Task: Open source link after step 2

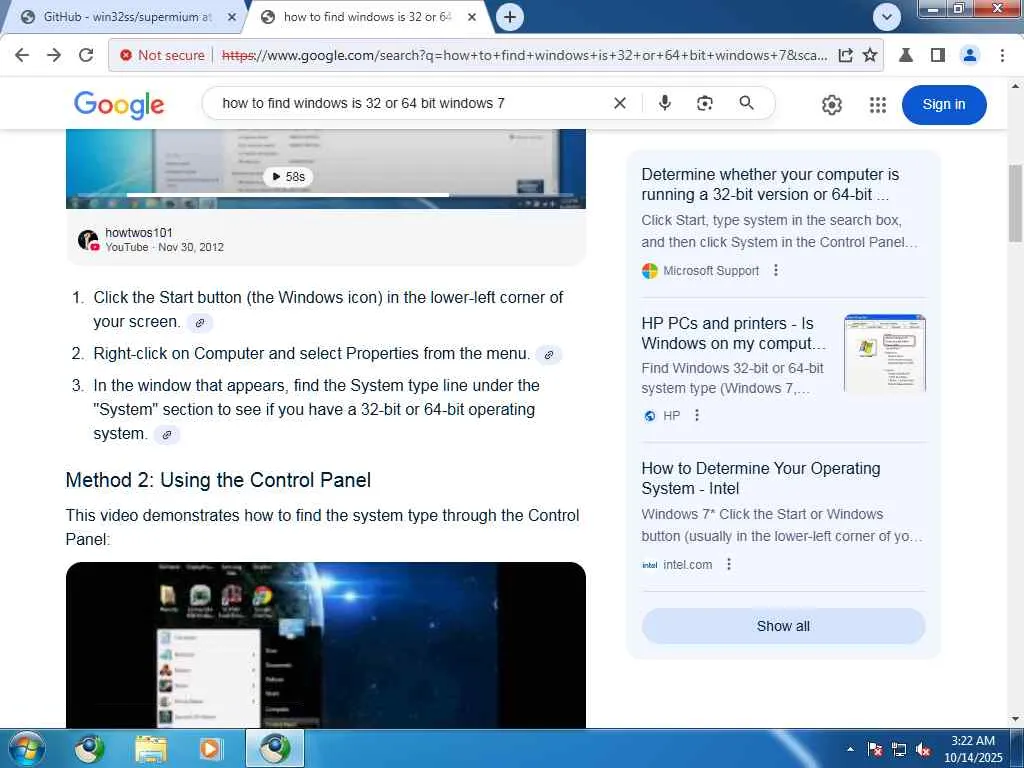Action: 549,355
